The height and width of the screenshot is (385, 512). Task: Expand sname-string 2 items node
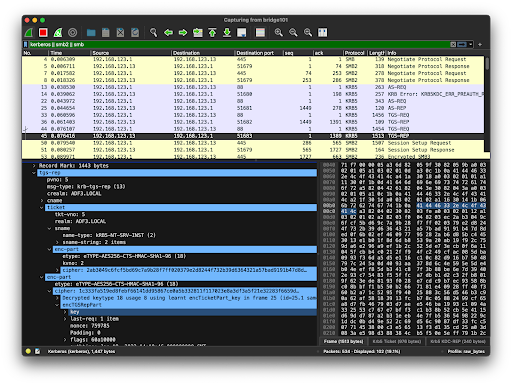57,242
